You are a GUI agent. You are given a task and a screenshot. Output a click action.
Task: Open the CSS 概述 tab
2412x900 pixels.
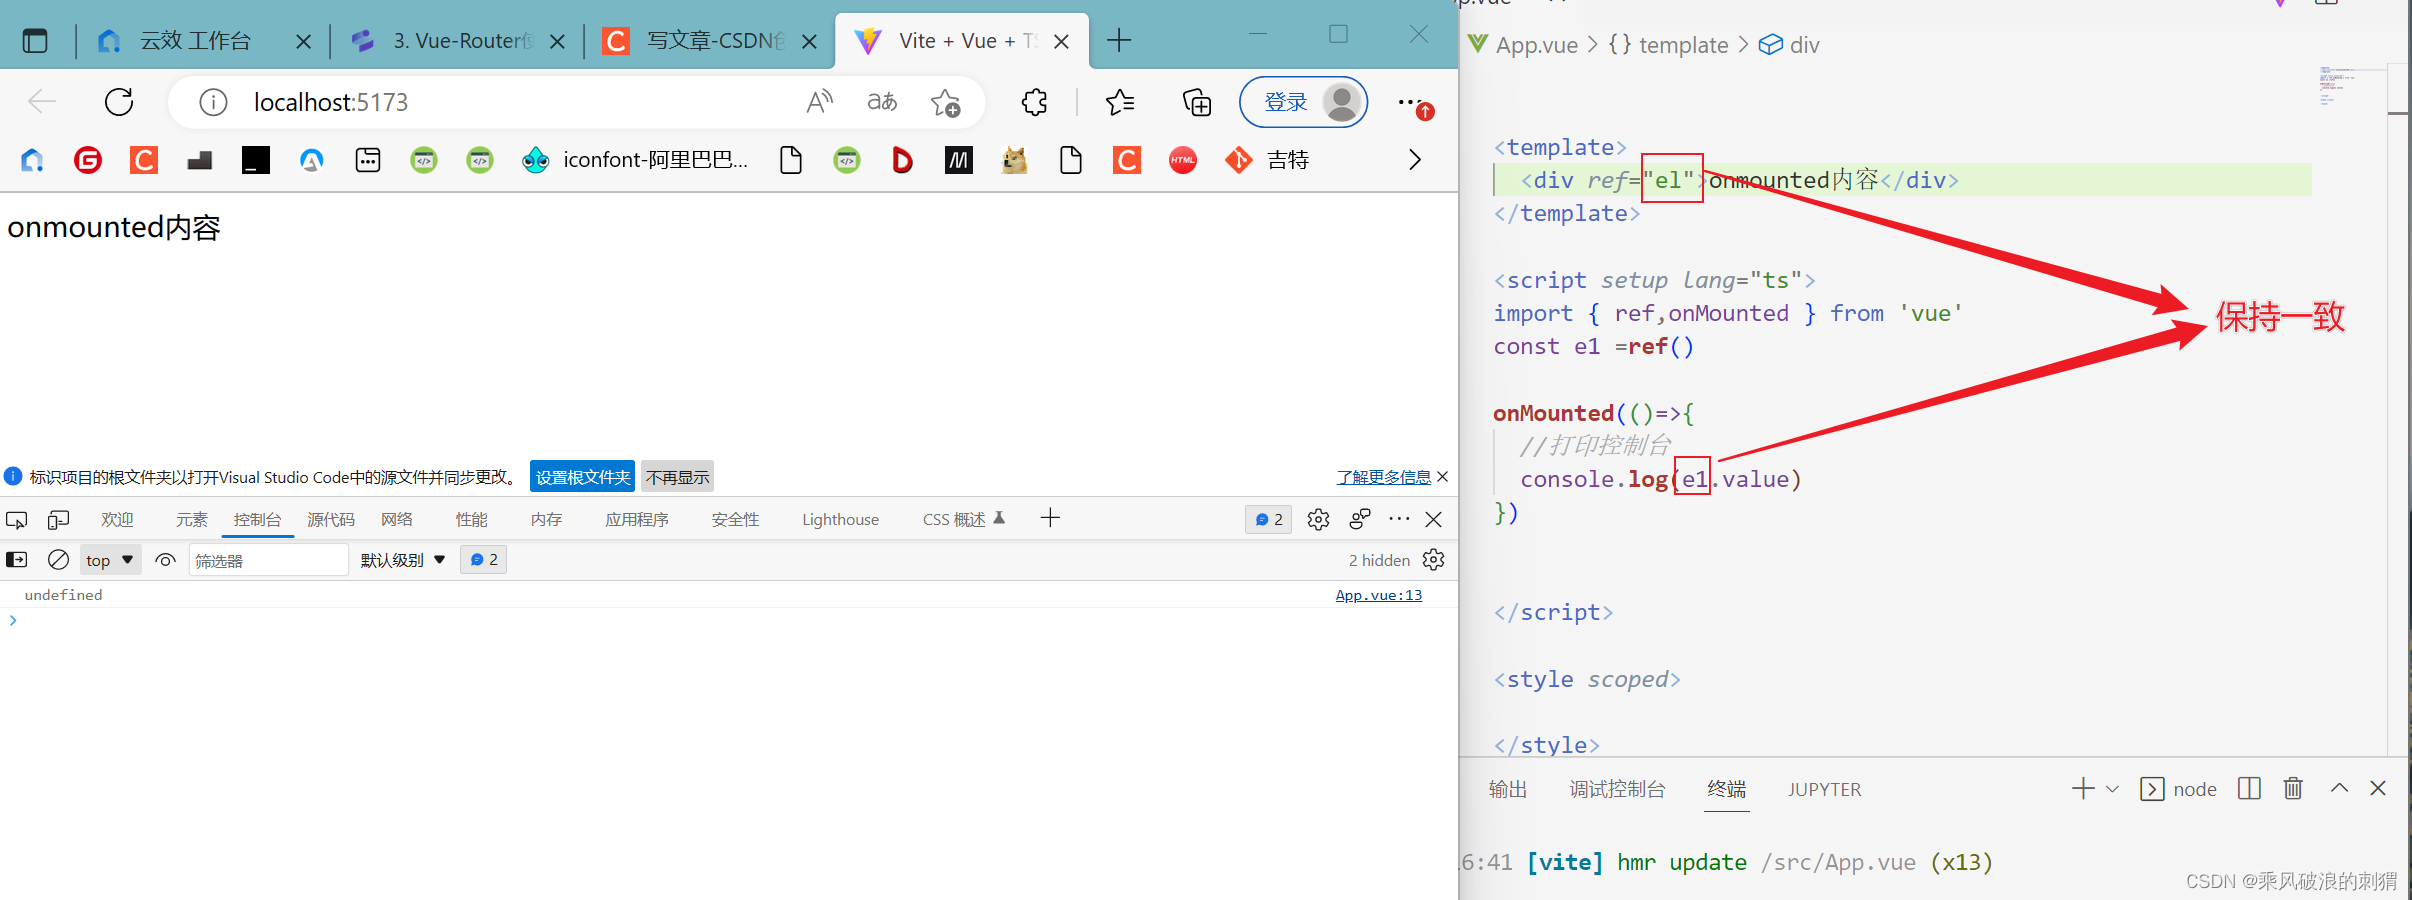click(963, 520)
